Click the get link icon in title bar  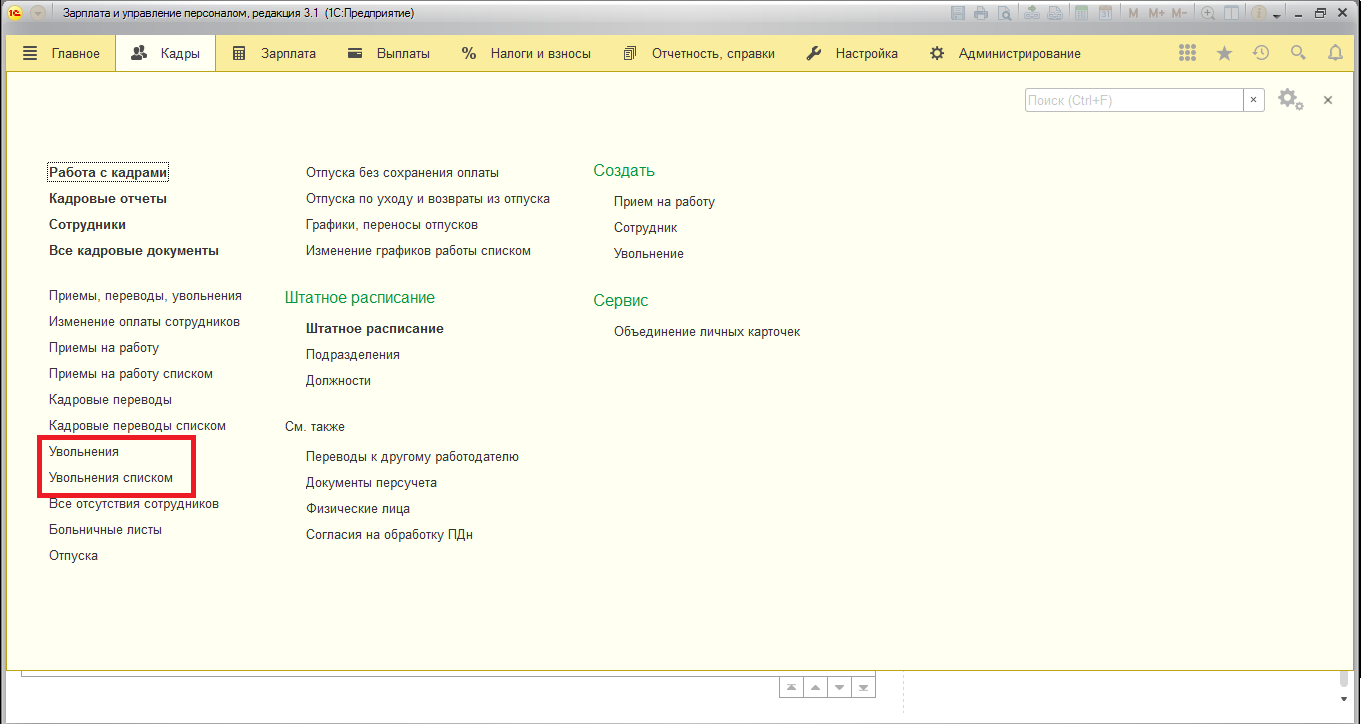1032,13
